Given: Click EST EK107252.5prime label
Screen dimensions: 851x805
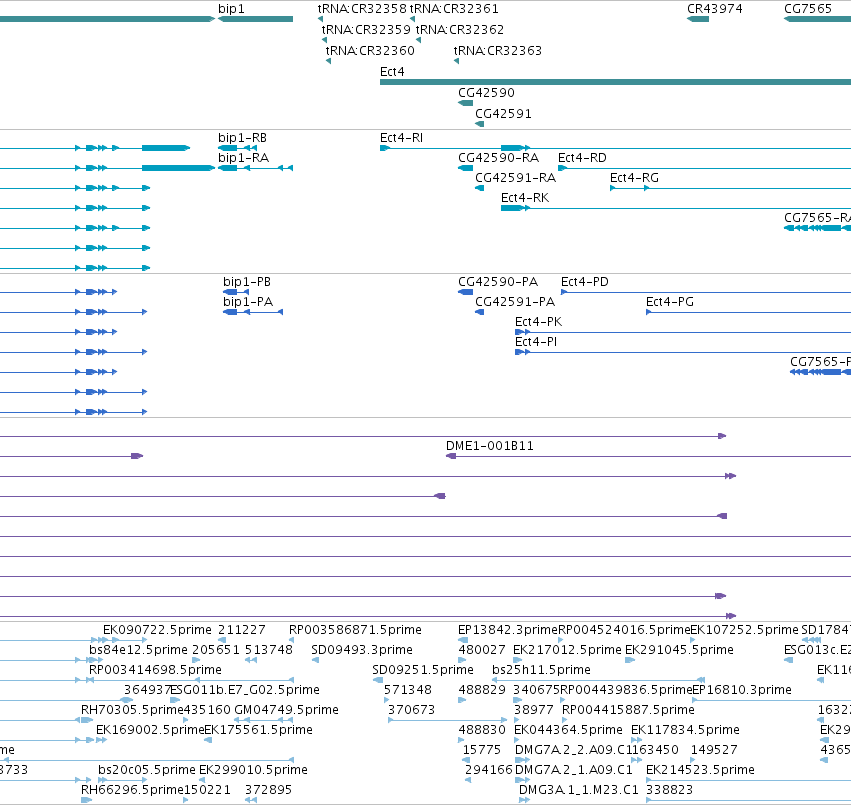Looking at the screenshot, I should coord(745,630).
